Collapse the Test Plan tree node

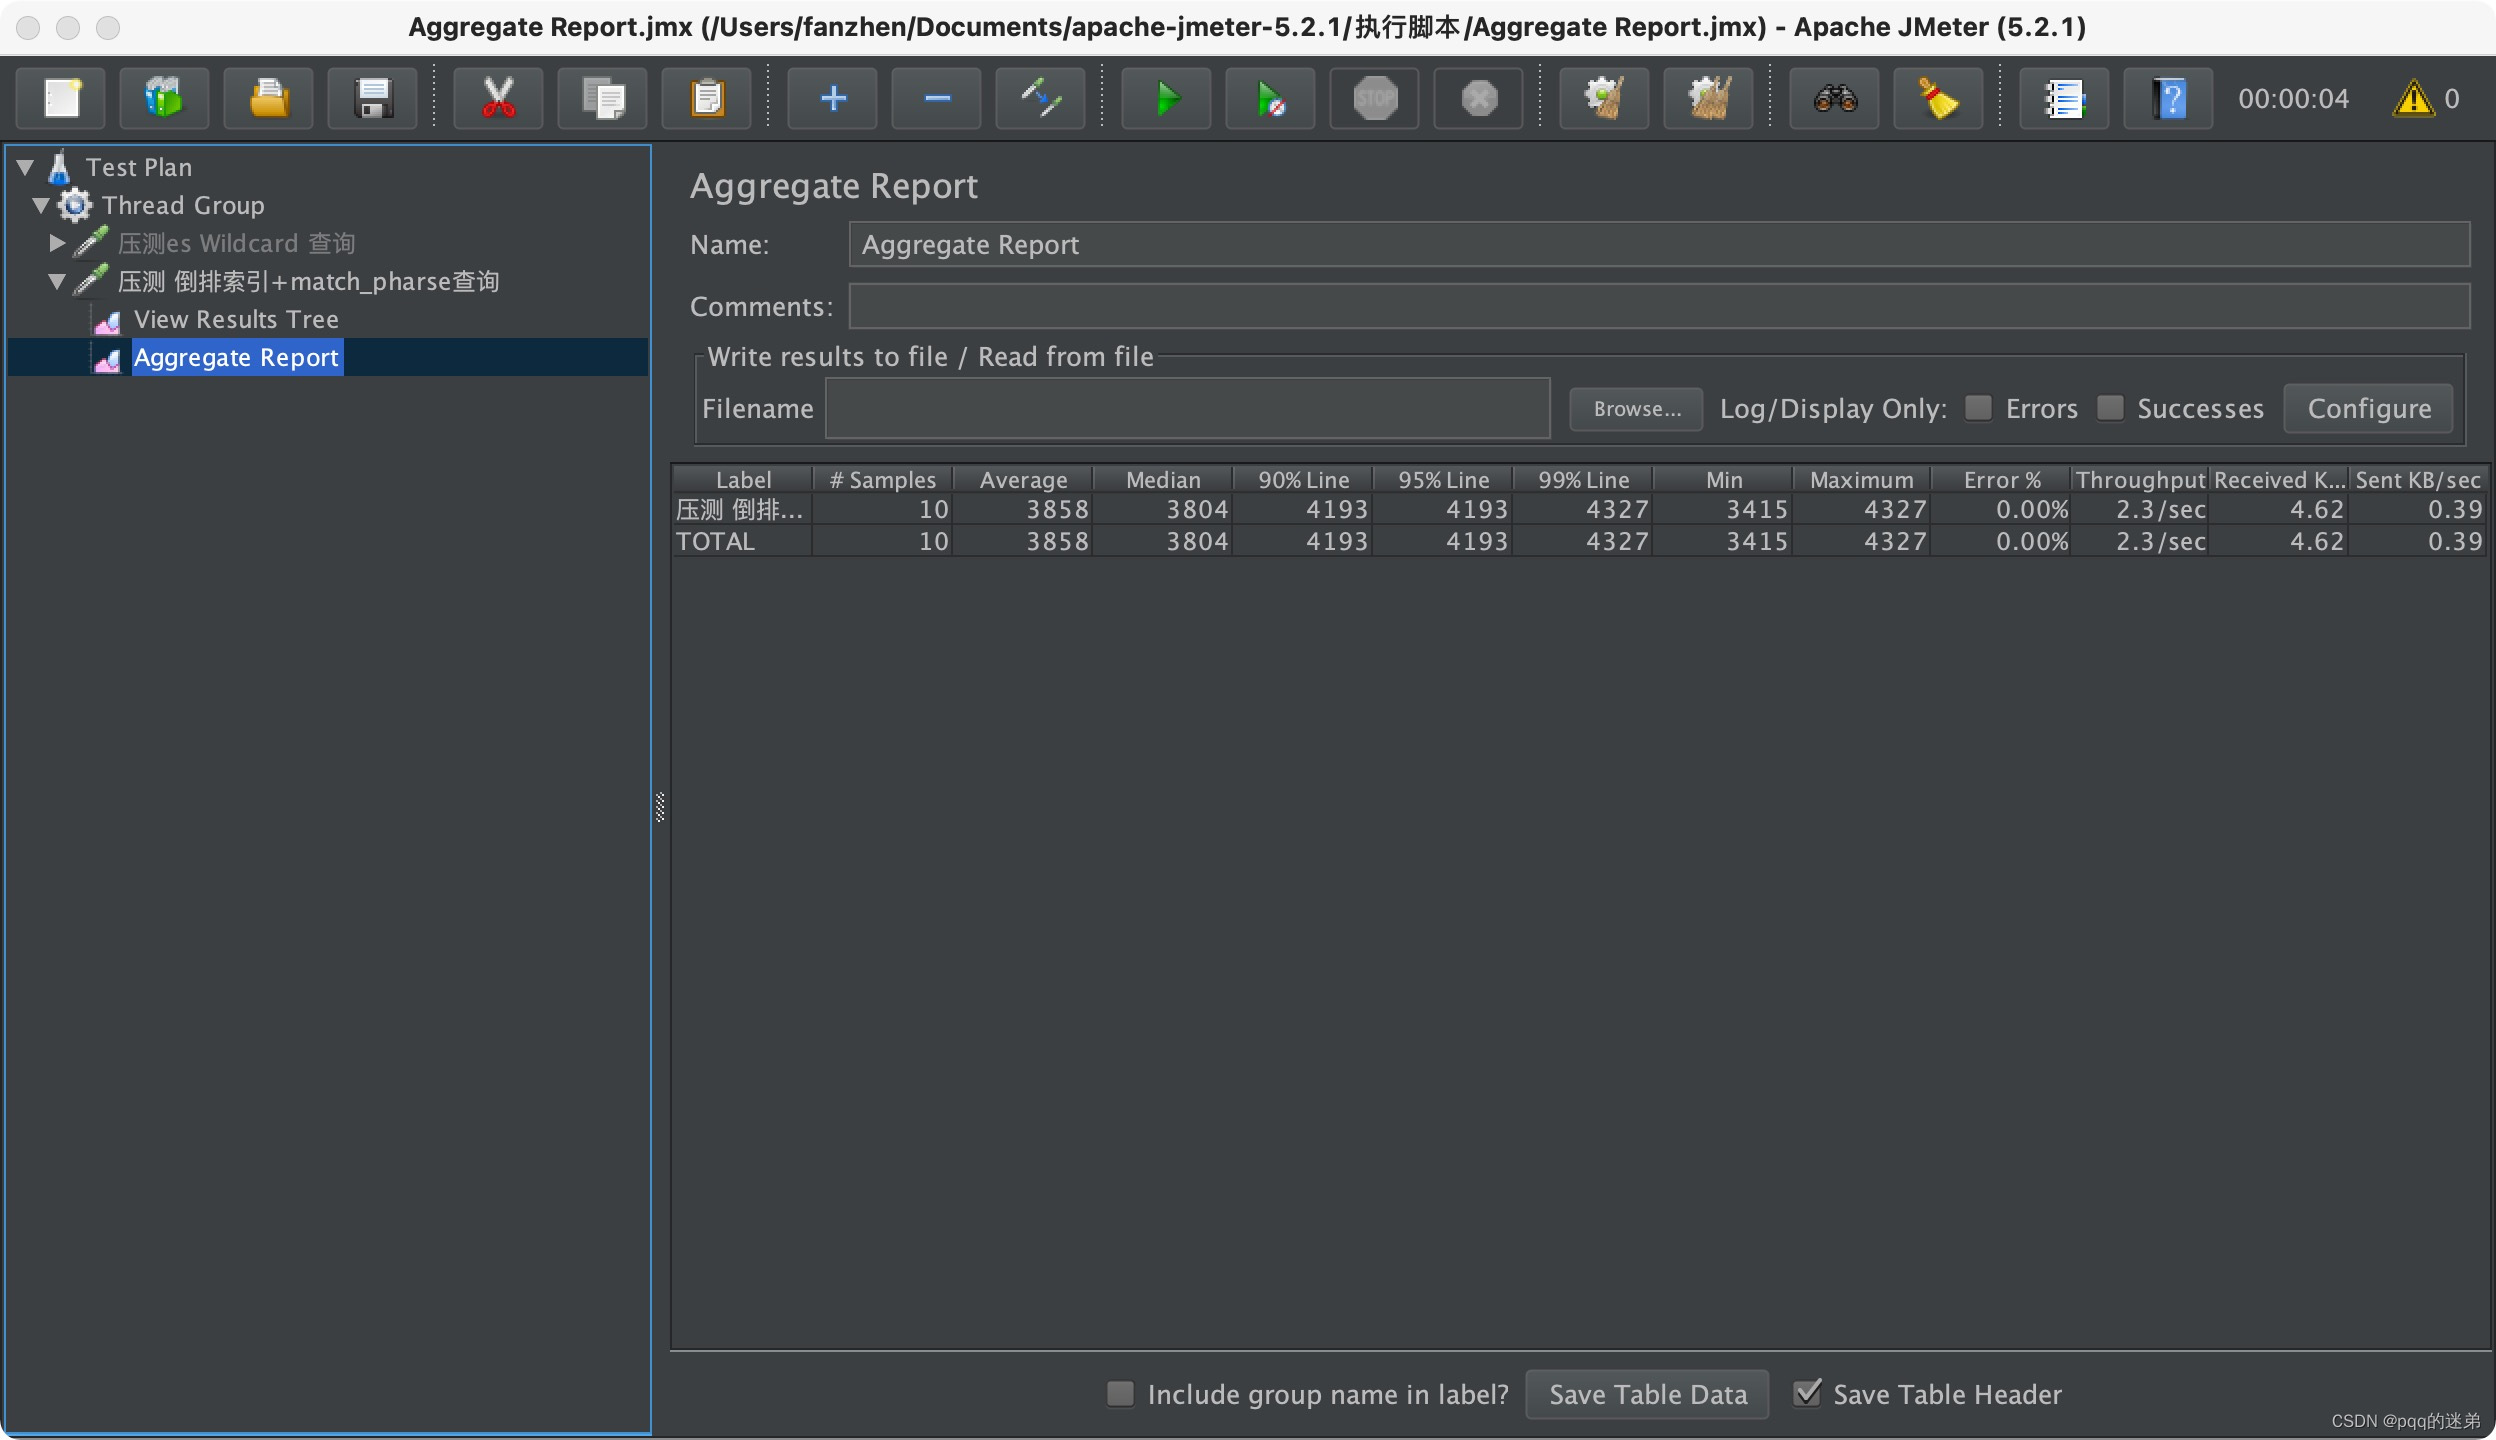click(x=26, y=167)
